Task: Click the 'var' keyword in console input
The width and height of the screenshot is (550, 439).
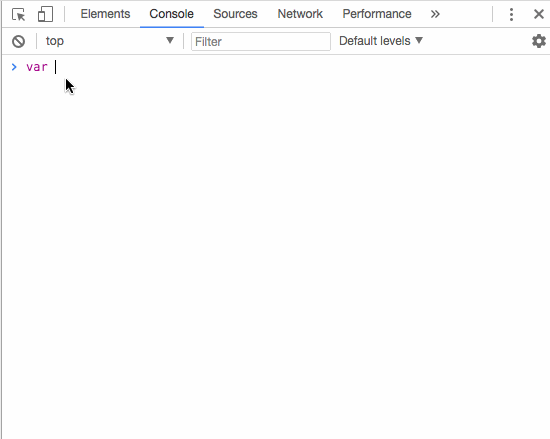Action: point(37,67)
